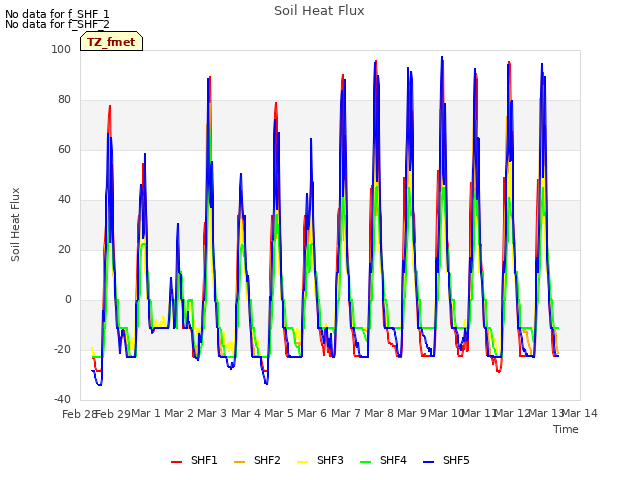Image resolution: width=640 pixels, height=480 pixels.
Task: Click the -40 y-axis tick label
Action: (x=62, y=399)
